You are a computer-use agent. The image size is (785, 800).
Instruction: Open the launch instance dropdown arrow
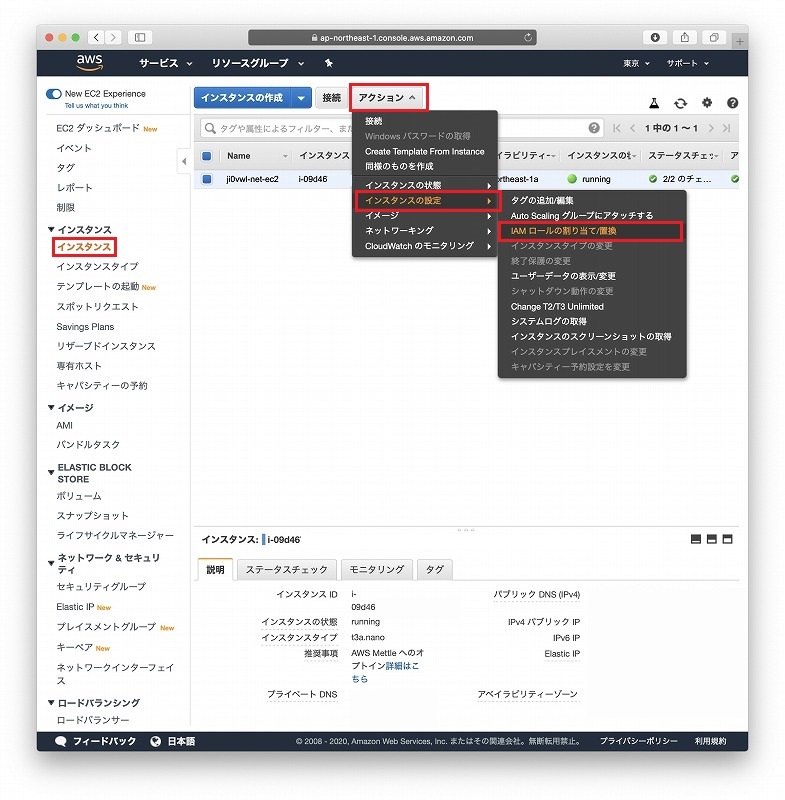tap(301, 98)
